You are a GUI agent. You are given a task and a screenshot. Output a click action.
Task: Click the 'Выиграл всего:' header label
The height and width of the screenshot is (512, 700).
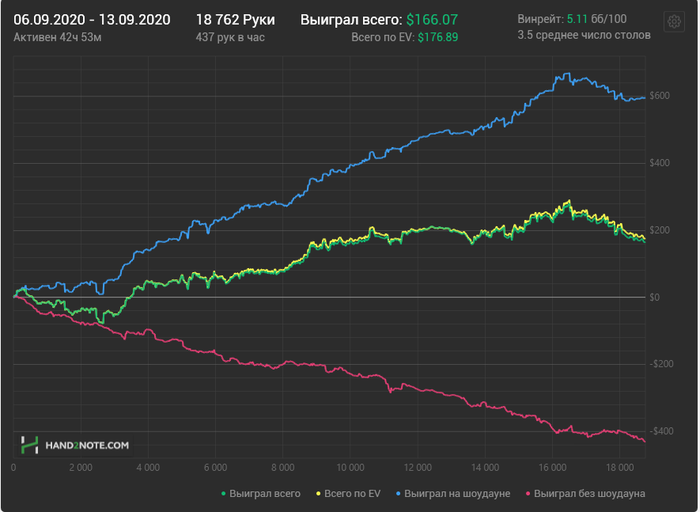pos(351,20)
